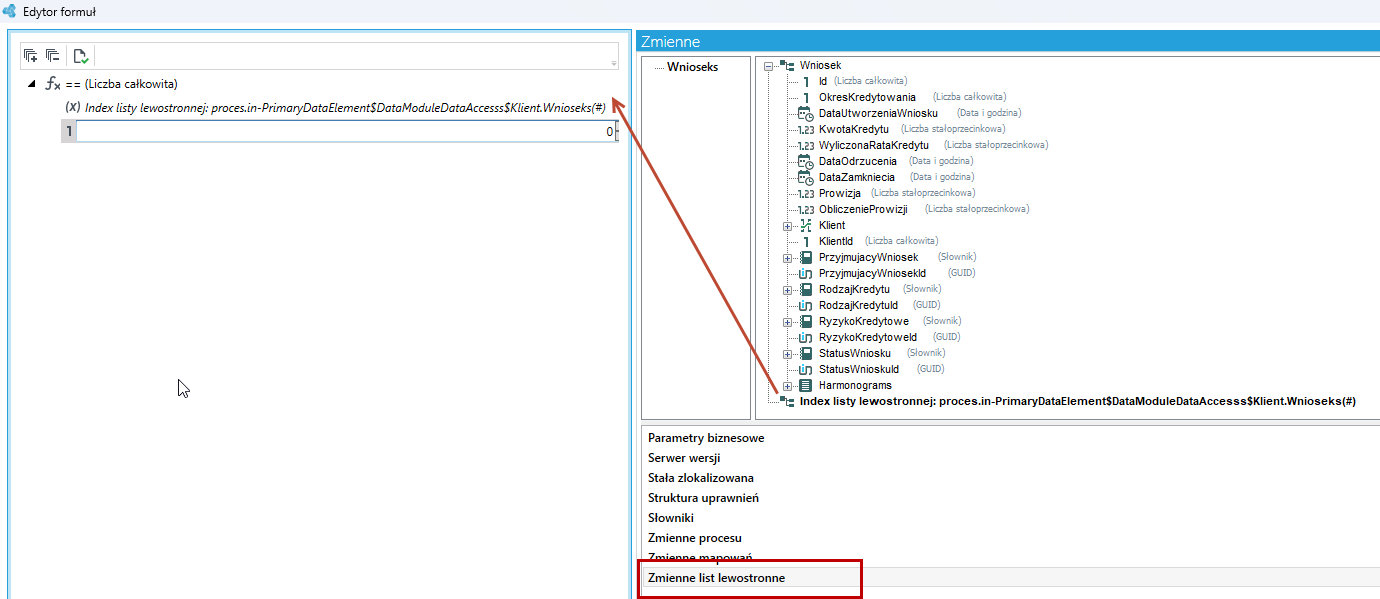This screenshot has height=599, width=1380.
Task: Select Wnioseks in the left list
Action: (692, 67)
